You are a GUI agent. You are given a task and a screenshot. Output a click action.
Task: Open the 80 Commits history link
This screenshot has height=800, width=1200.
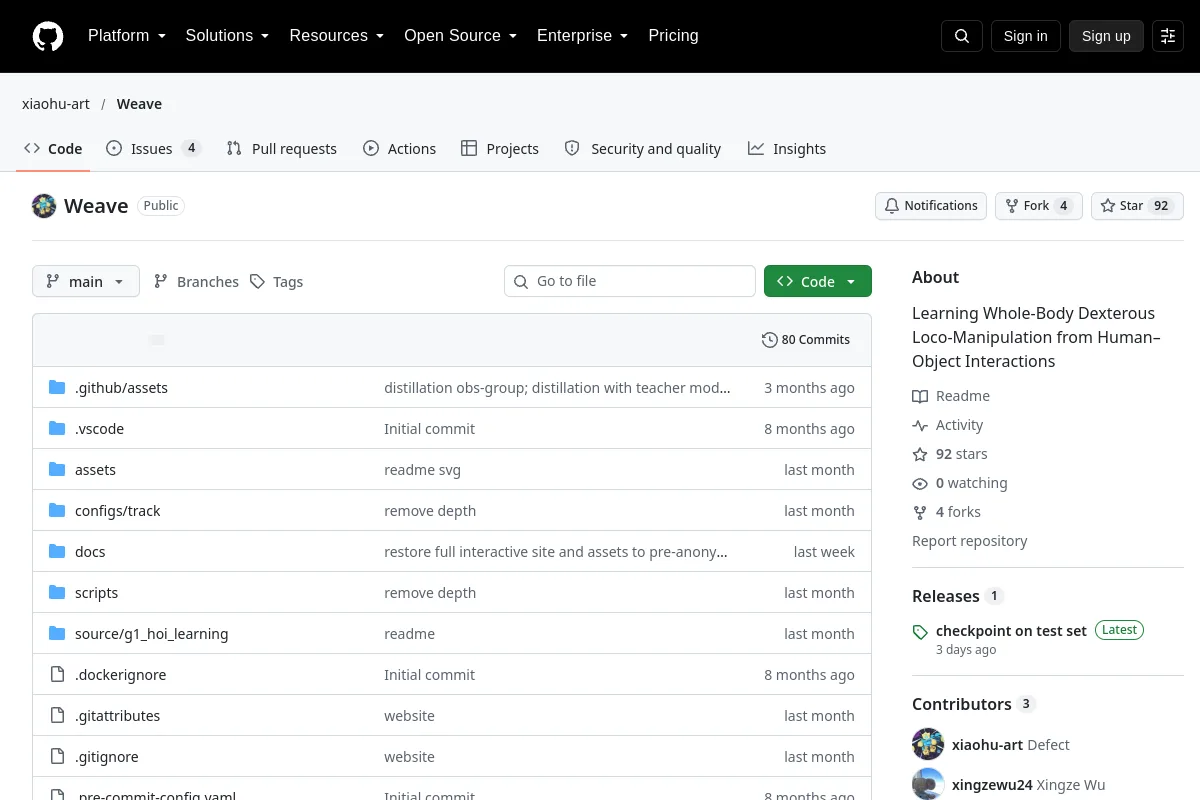coord(806,340)
